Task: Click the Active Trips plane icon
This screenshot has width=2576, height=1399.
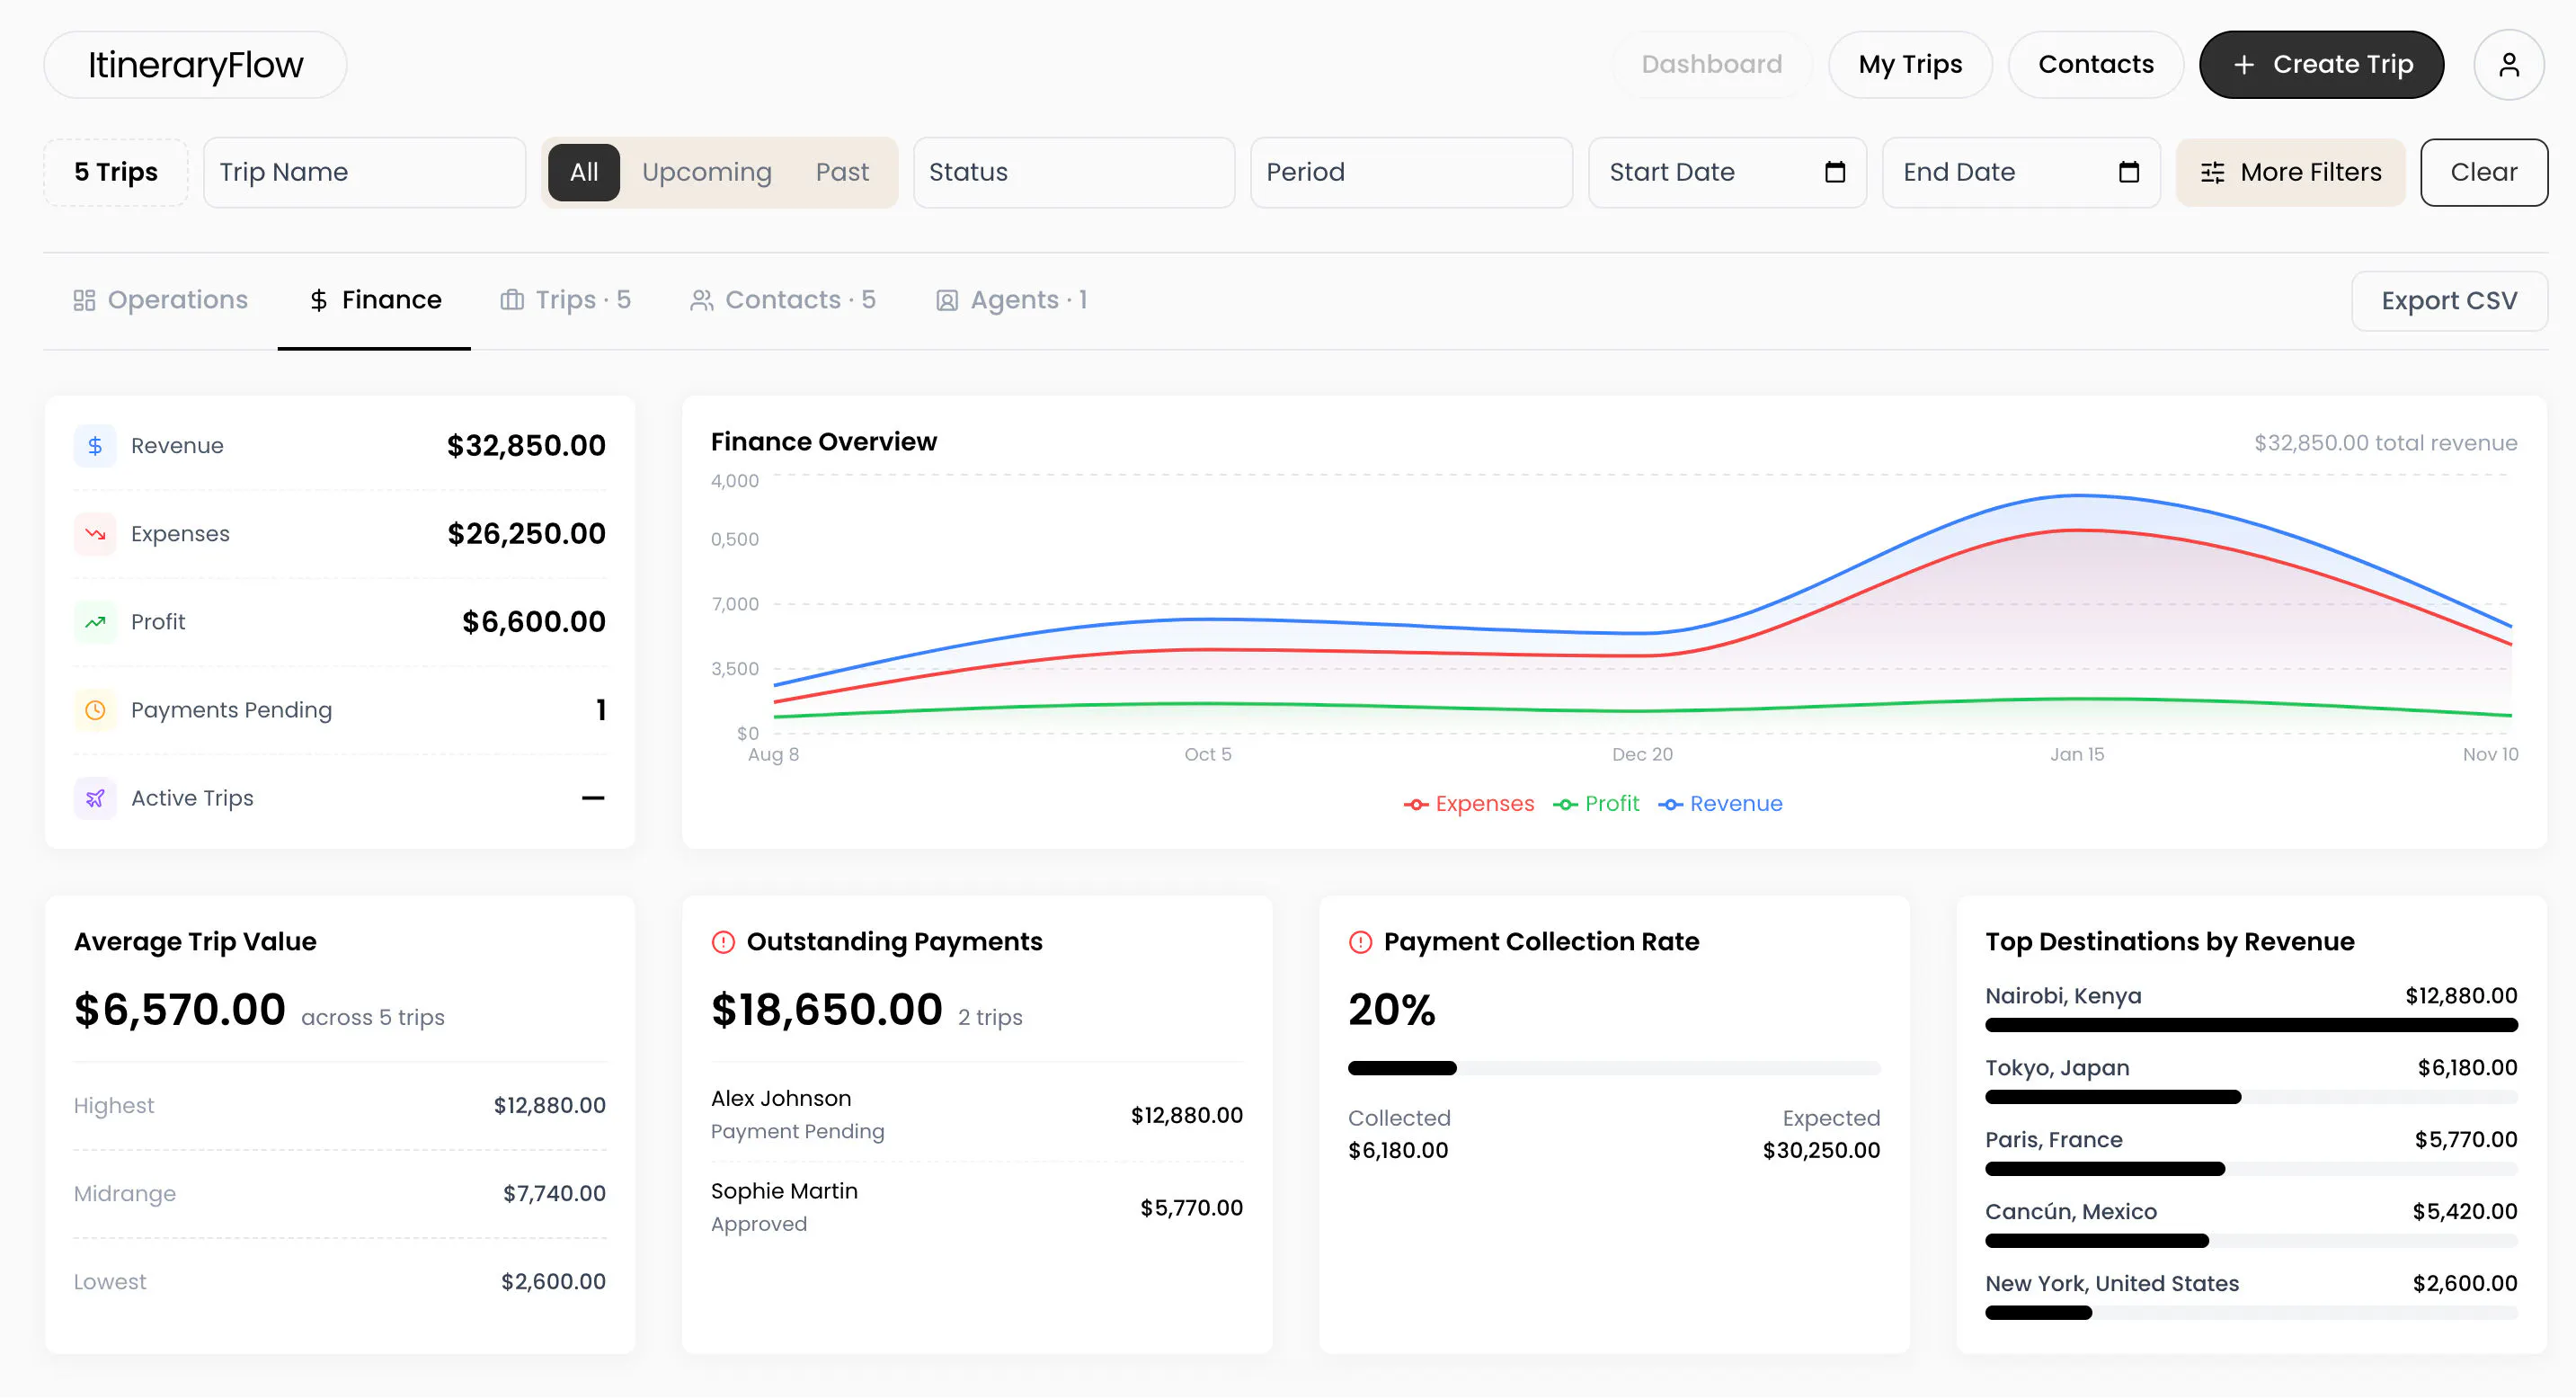Action: 95,798
